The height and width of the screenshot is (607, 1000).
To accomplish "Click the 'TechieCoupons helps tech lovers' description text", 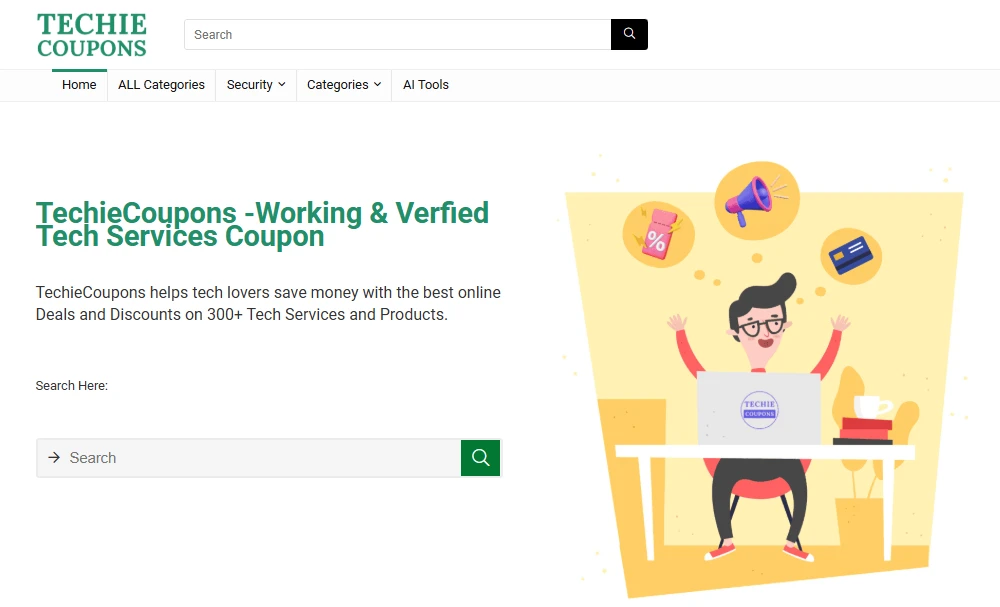I will (268, 304).
